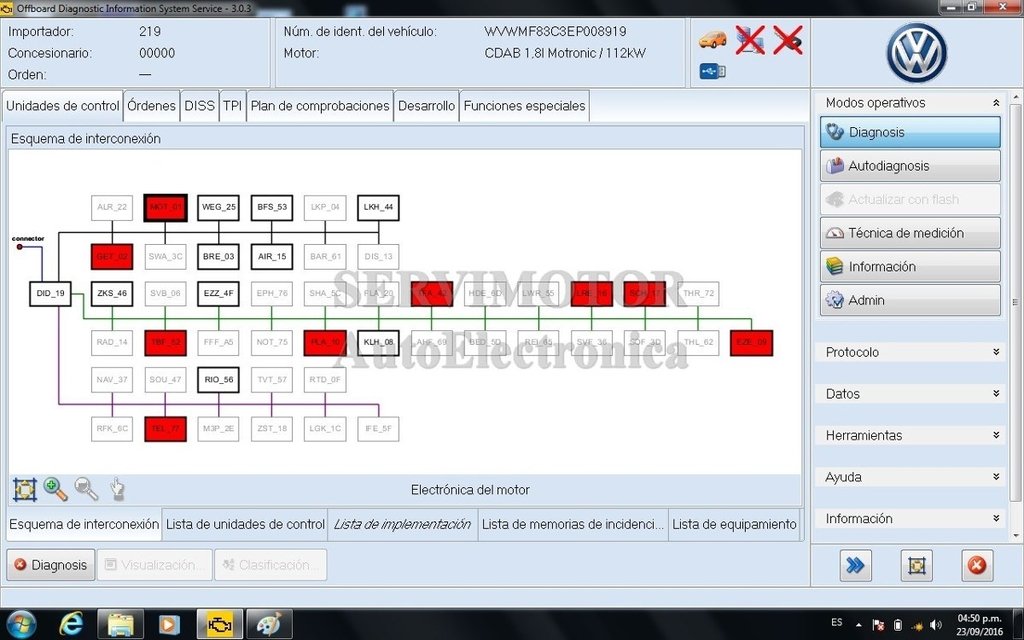Click the right sidebar vertical scrollbar
1024x640 pixels.
tap(1016, 302)
